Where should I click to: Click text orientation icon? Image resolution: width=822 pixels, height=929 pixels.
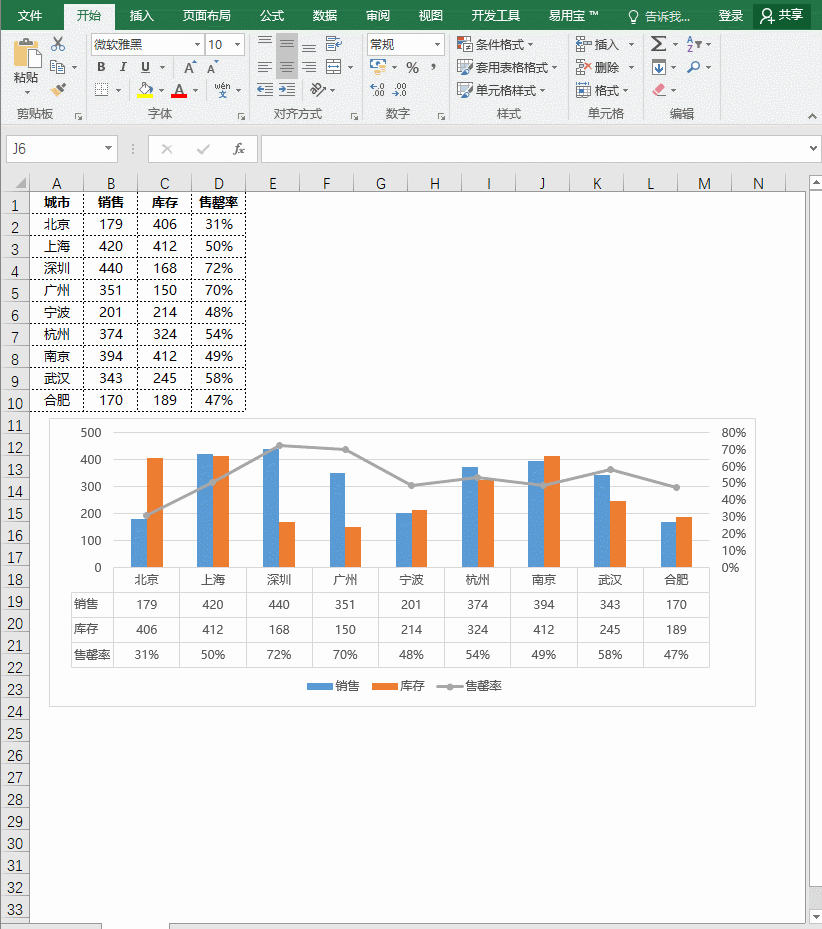click(x=318, y=89)
